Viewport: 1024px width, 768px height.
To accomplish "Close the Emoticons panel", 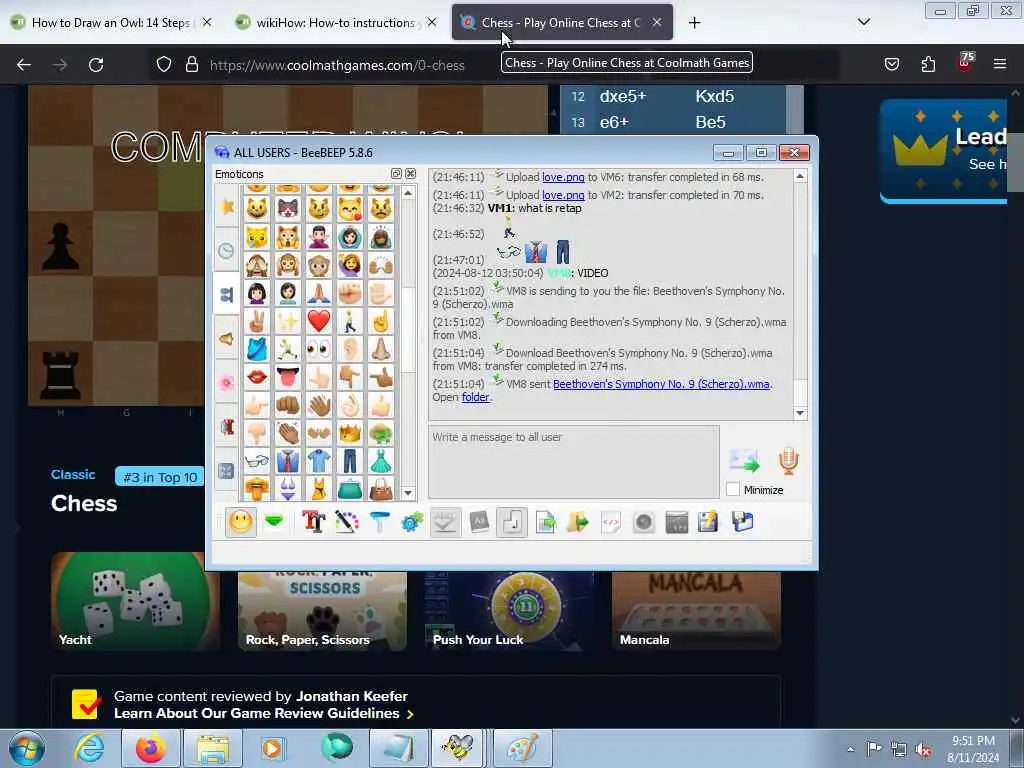I will coord(410,174).
